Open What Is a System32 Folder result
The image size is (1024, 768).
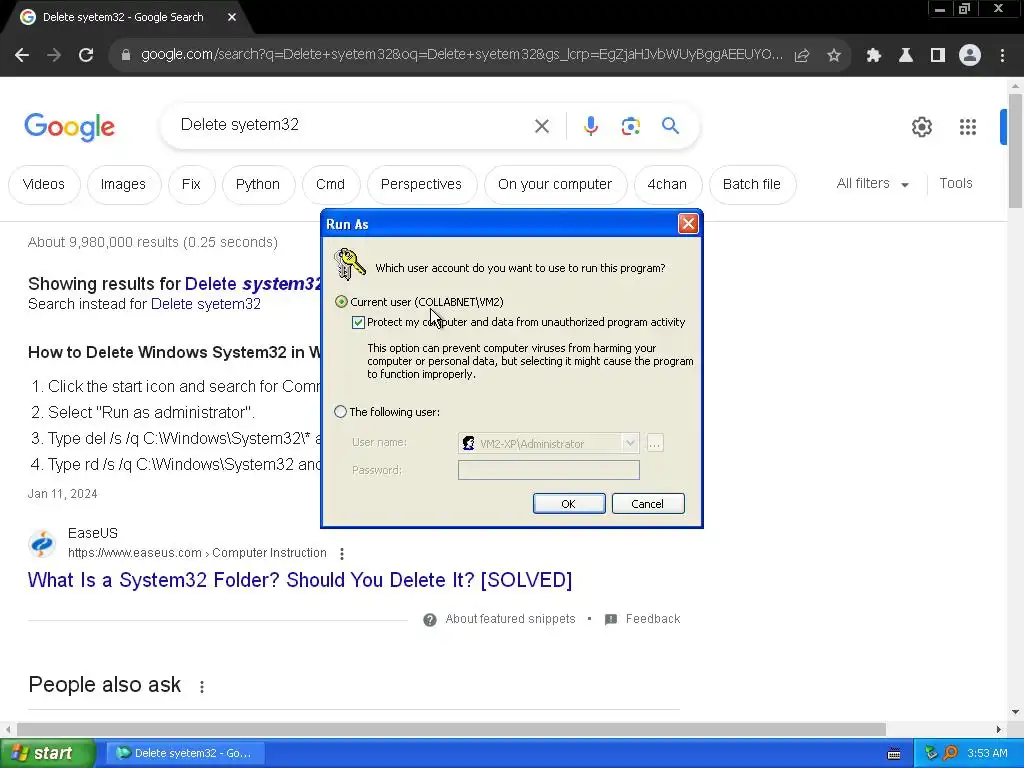click(300, 580)
